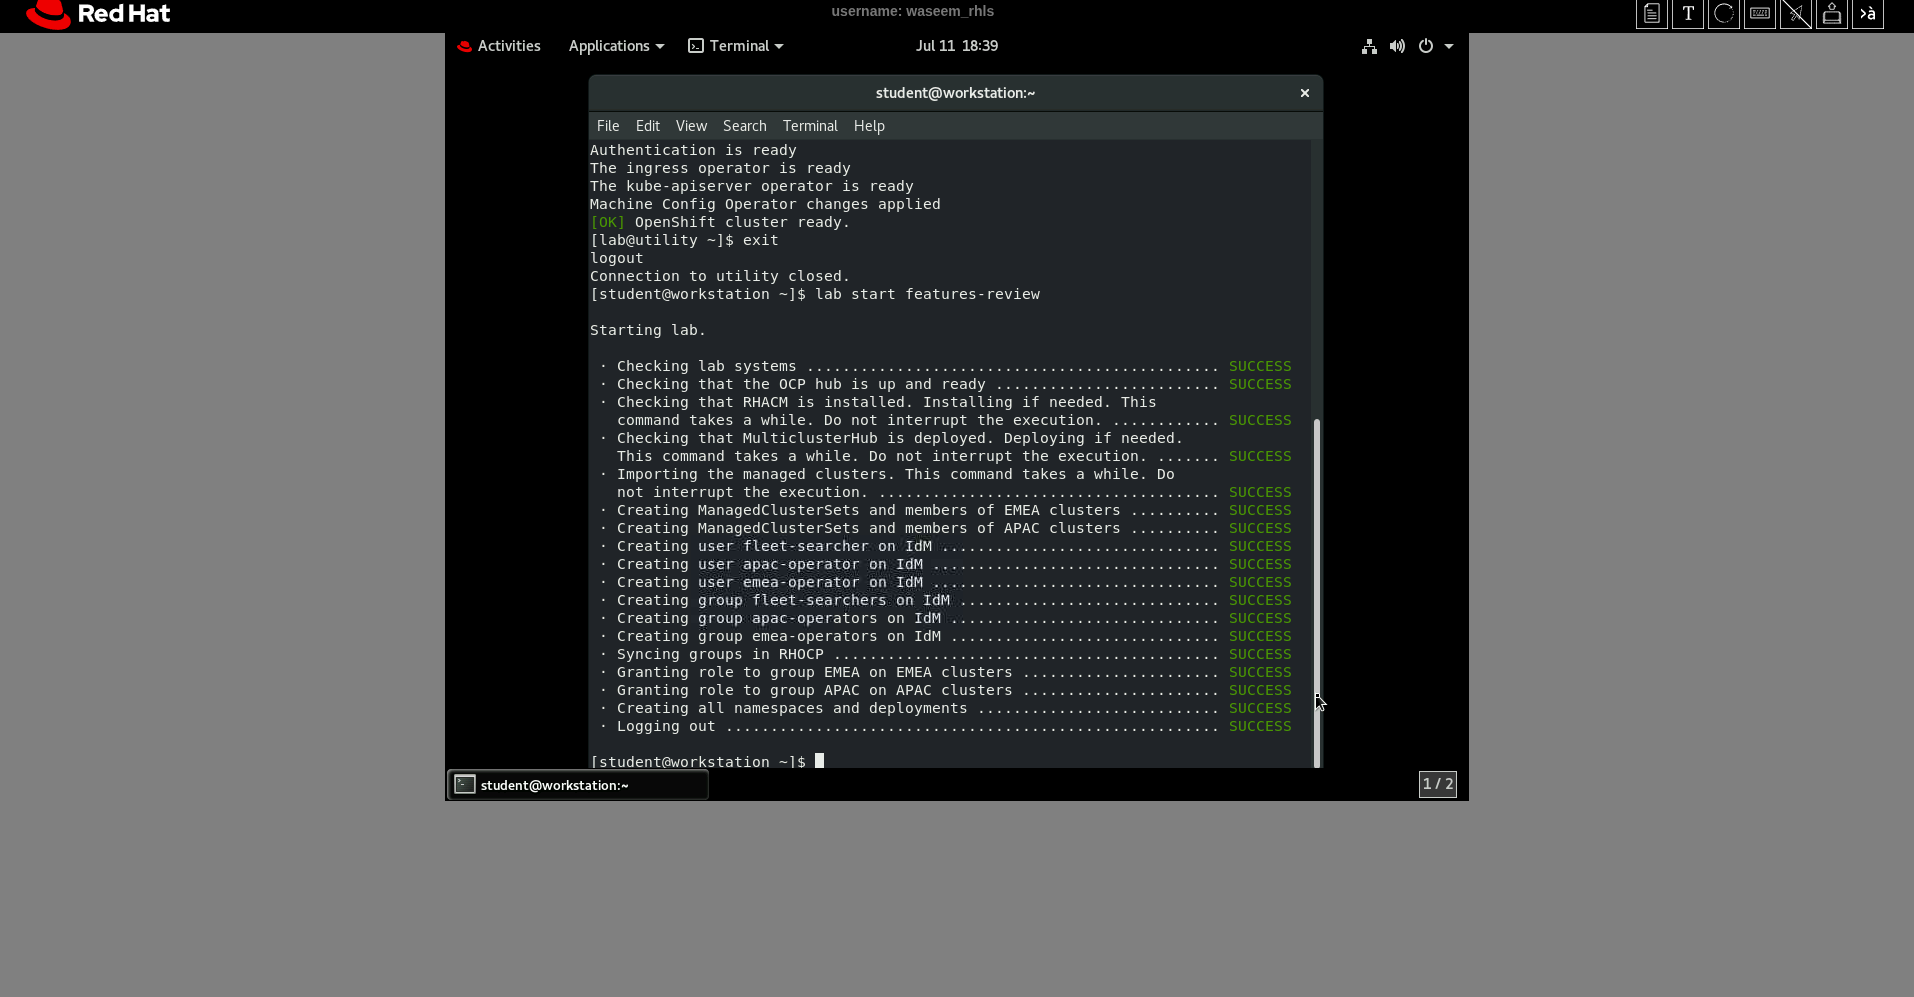1914x997 pixels.
Task: Click the 'username: waseem_rhls' label
Action: (912, 11)
